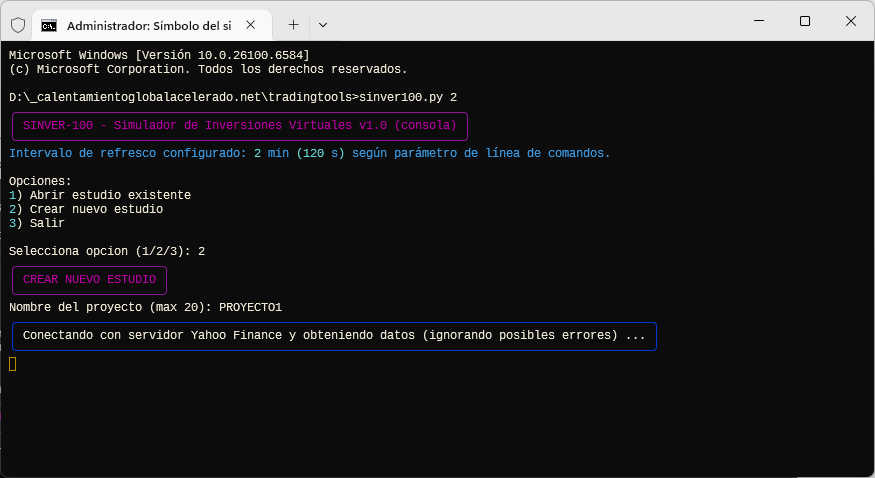Expand the new tab profile dropdown chevron
The image size is (875, 478).
tap(323, 24)
